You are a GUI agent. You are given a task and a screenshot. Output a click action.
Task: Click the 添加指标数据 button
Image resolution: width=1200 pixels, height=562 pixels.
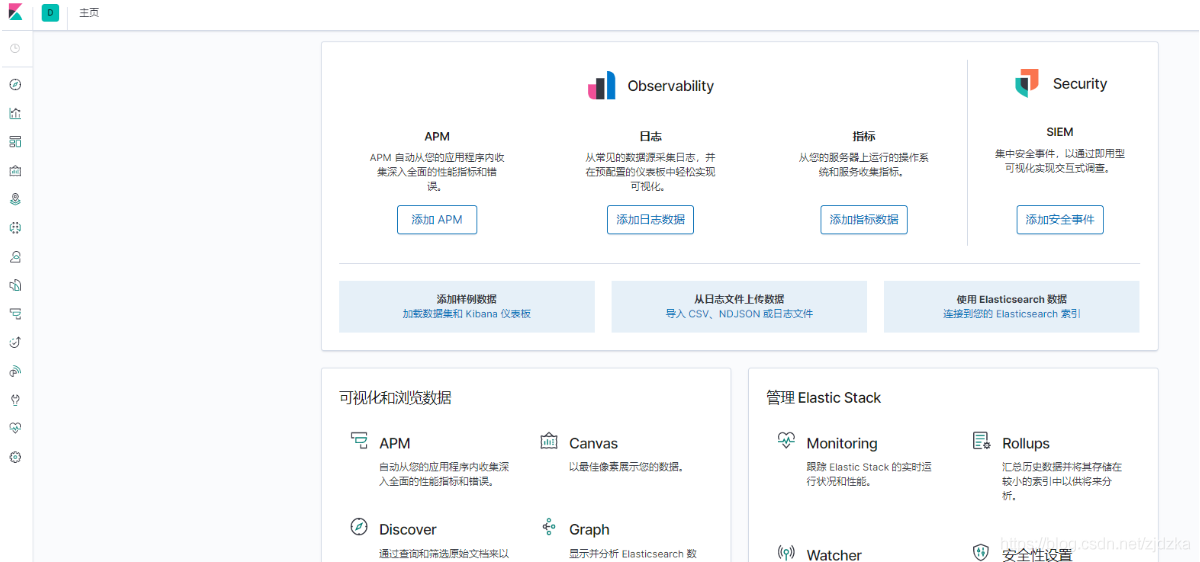tap(864, 220)
